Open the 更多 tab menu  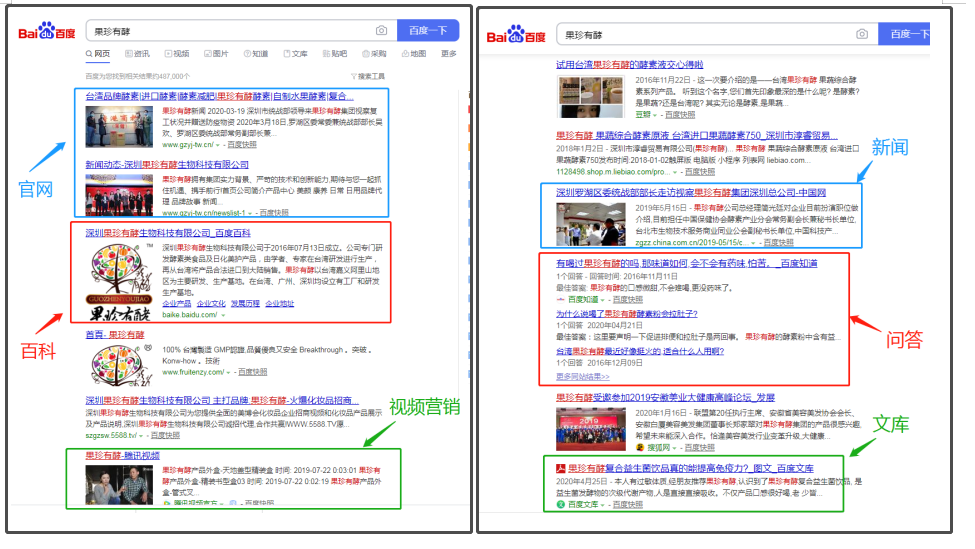pyautogui.click(x=449, y=54)
